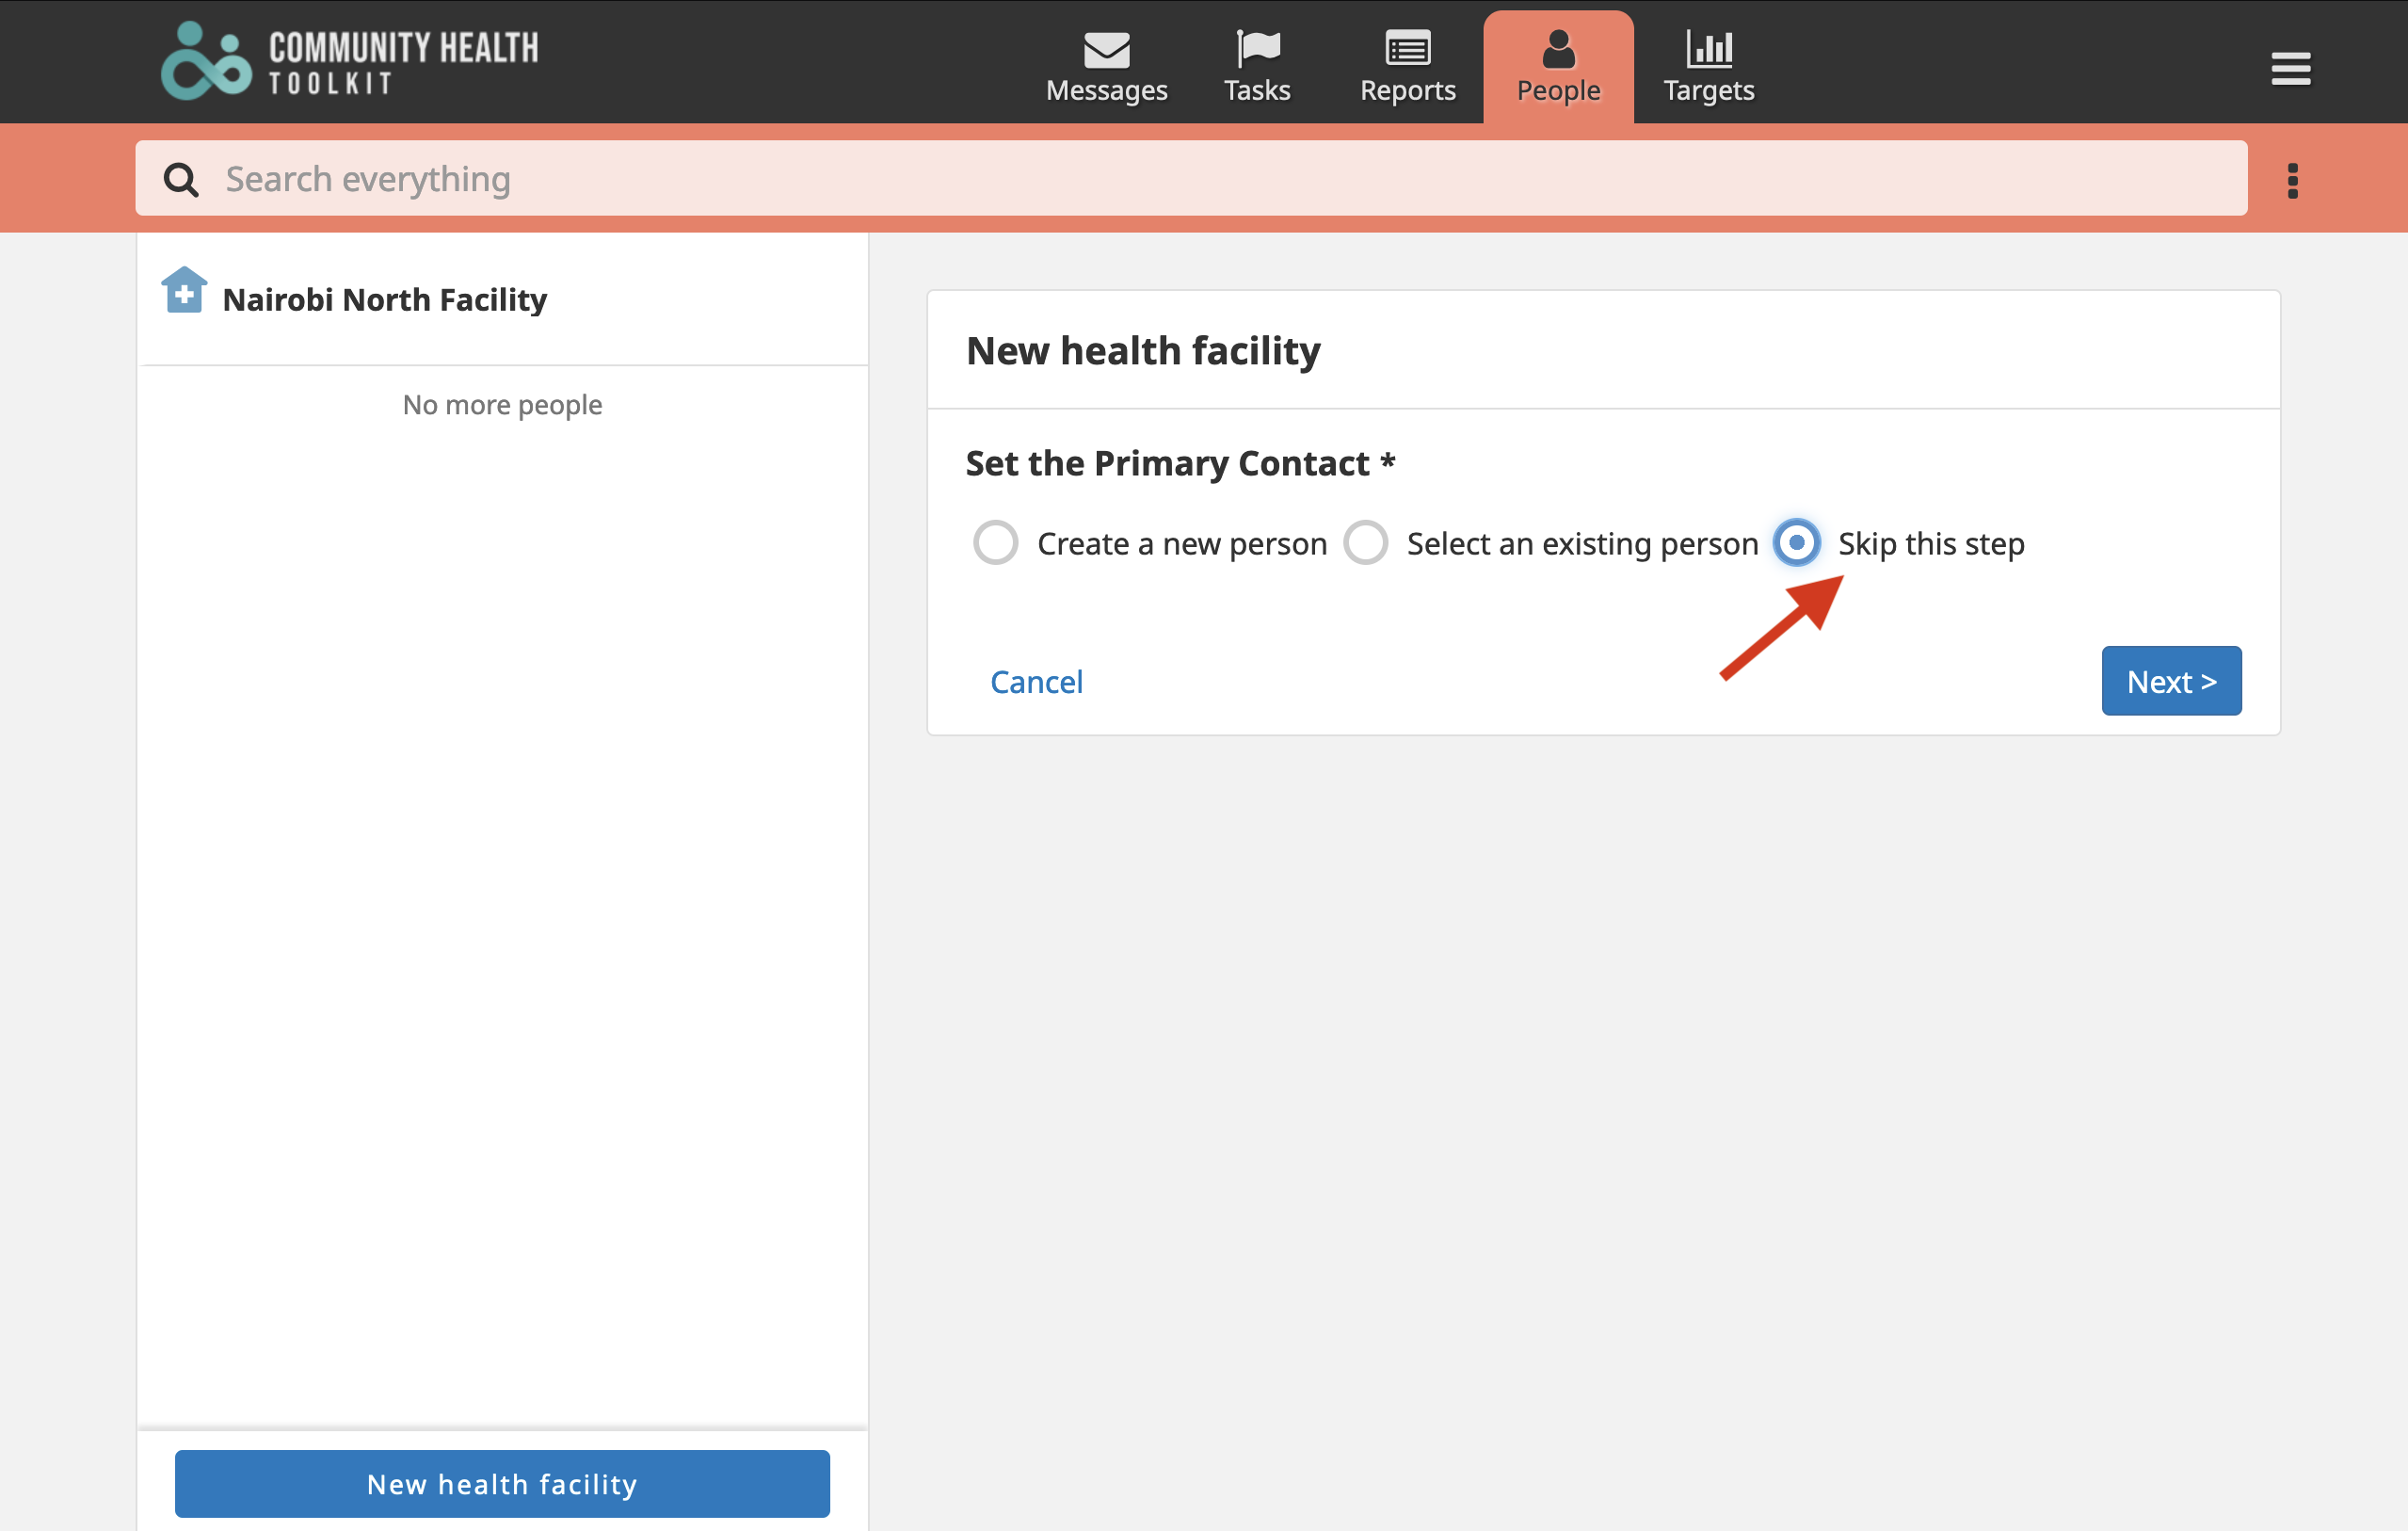The width and height of the screenshot is (2408, 1531).
Task: Click the Next > button
Action: tap(2171, 681)
